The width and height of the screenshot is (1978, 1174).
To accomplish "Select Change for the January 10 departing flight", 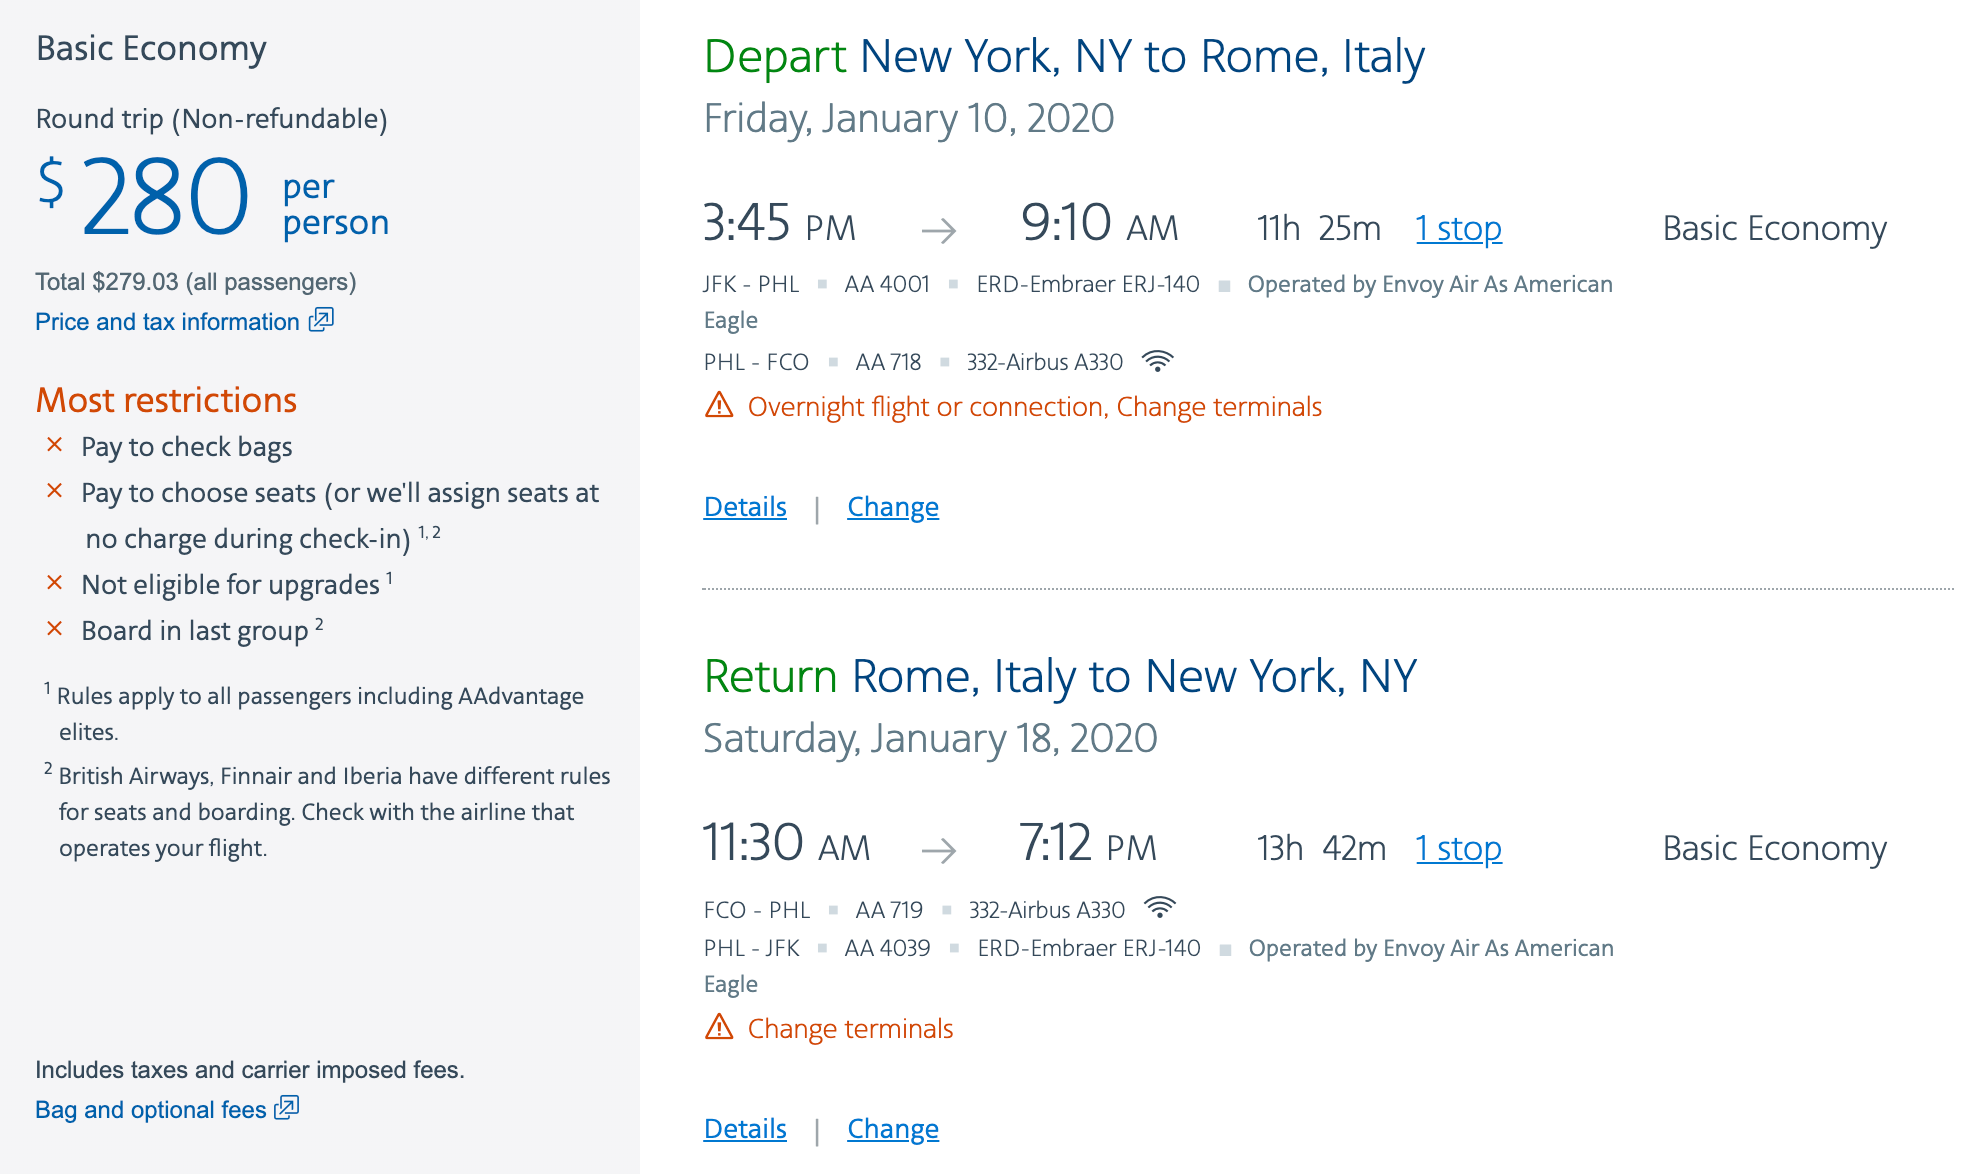I will (893, 507).
